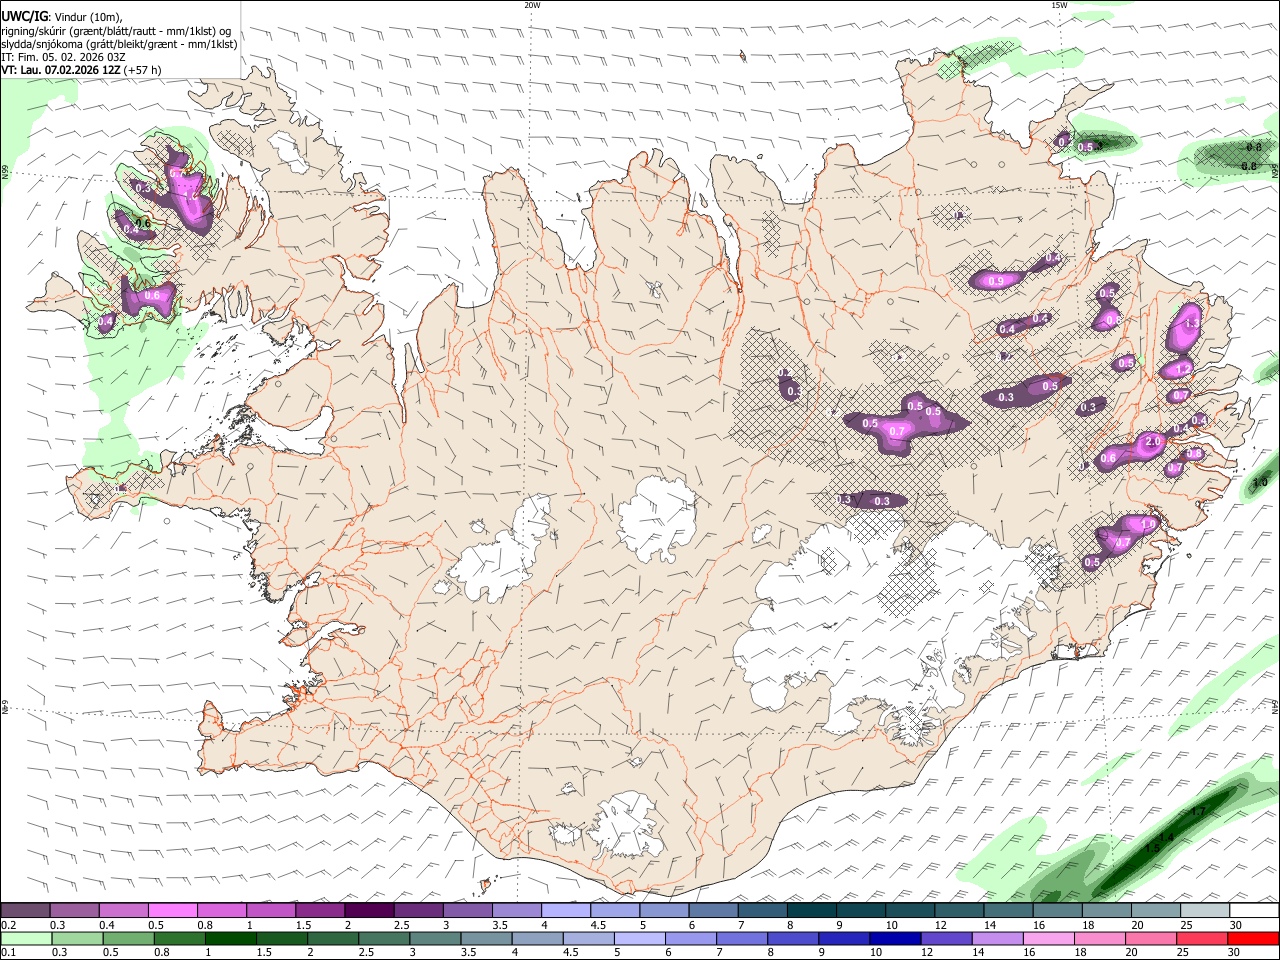
Task: Click the 15W longitude label
Action: [1059, 5]
